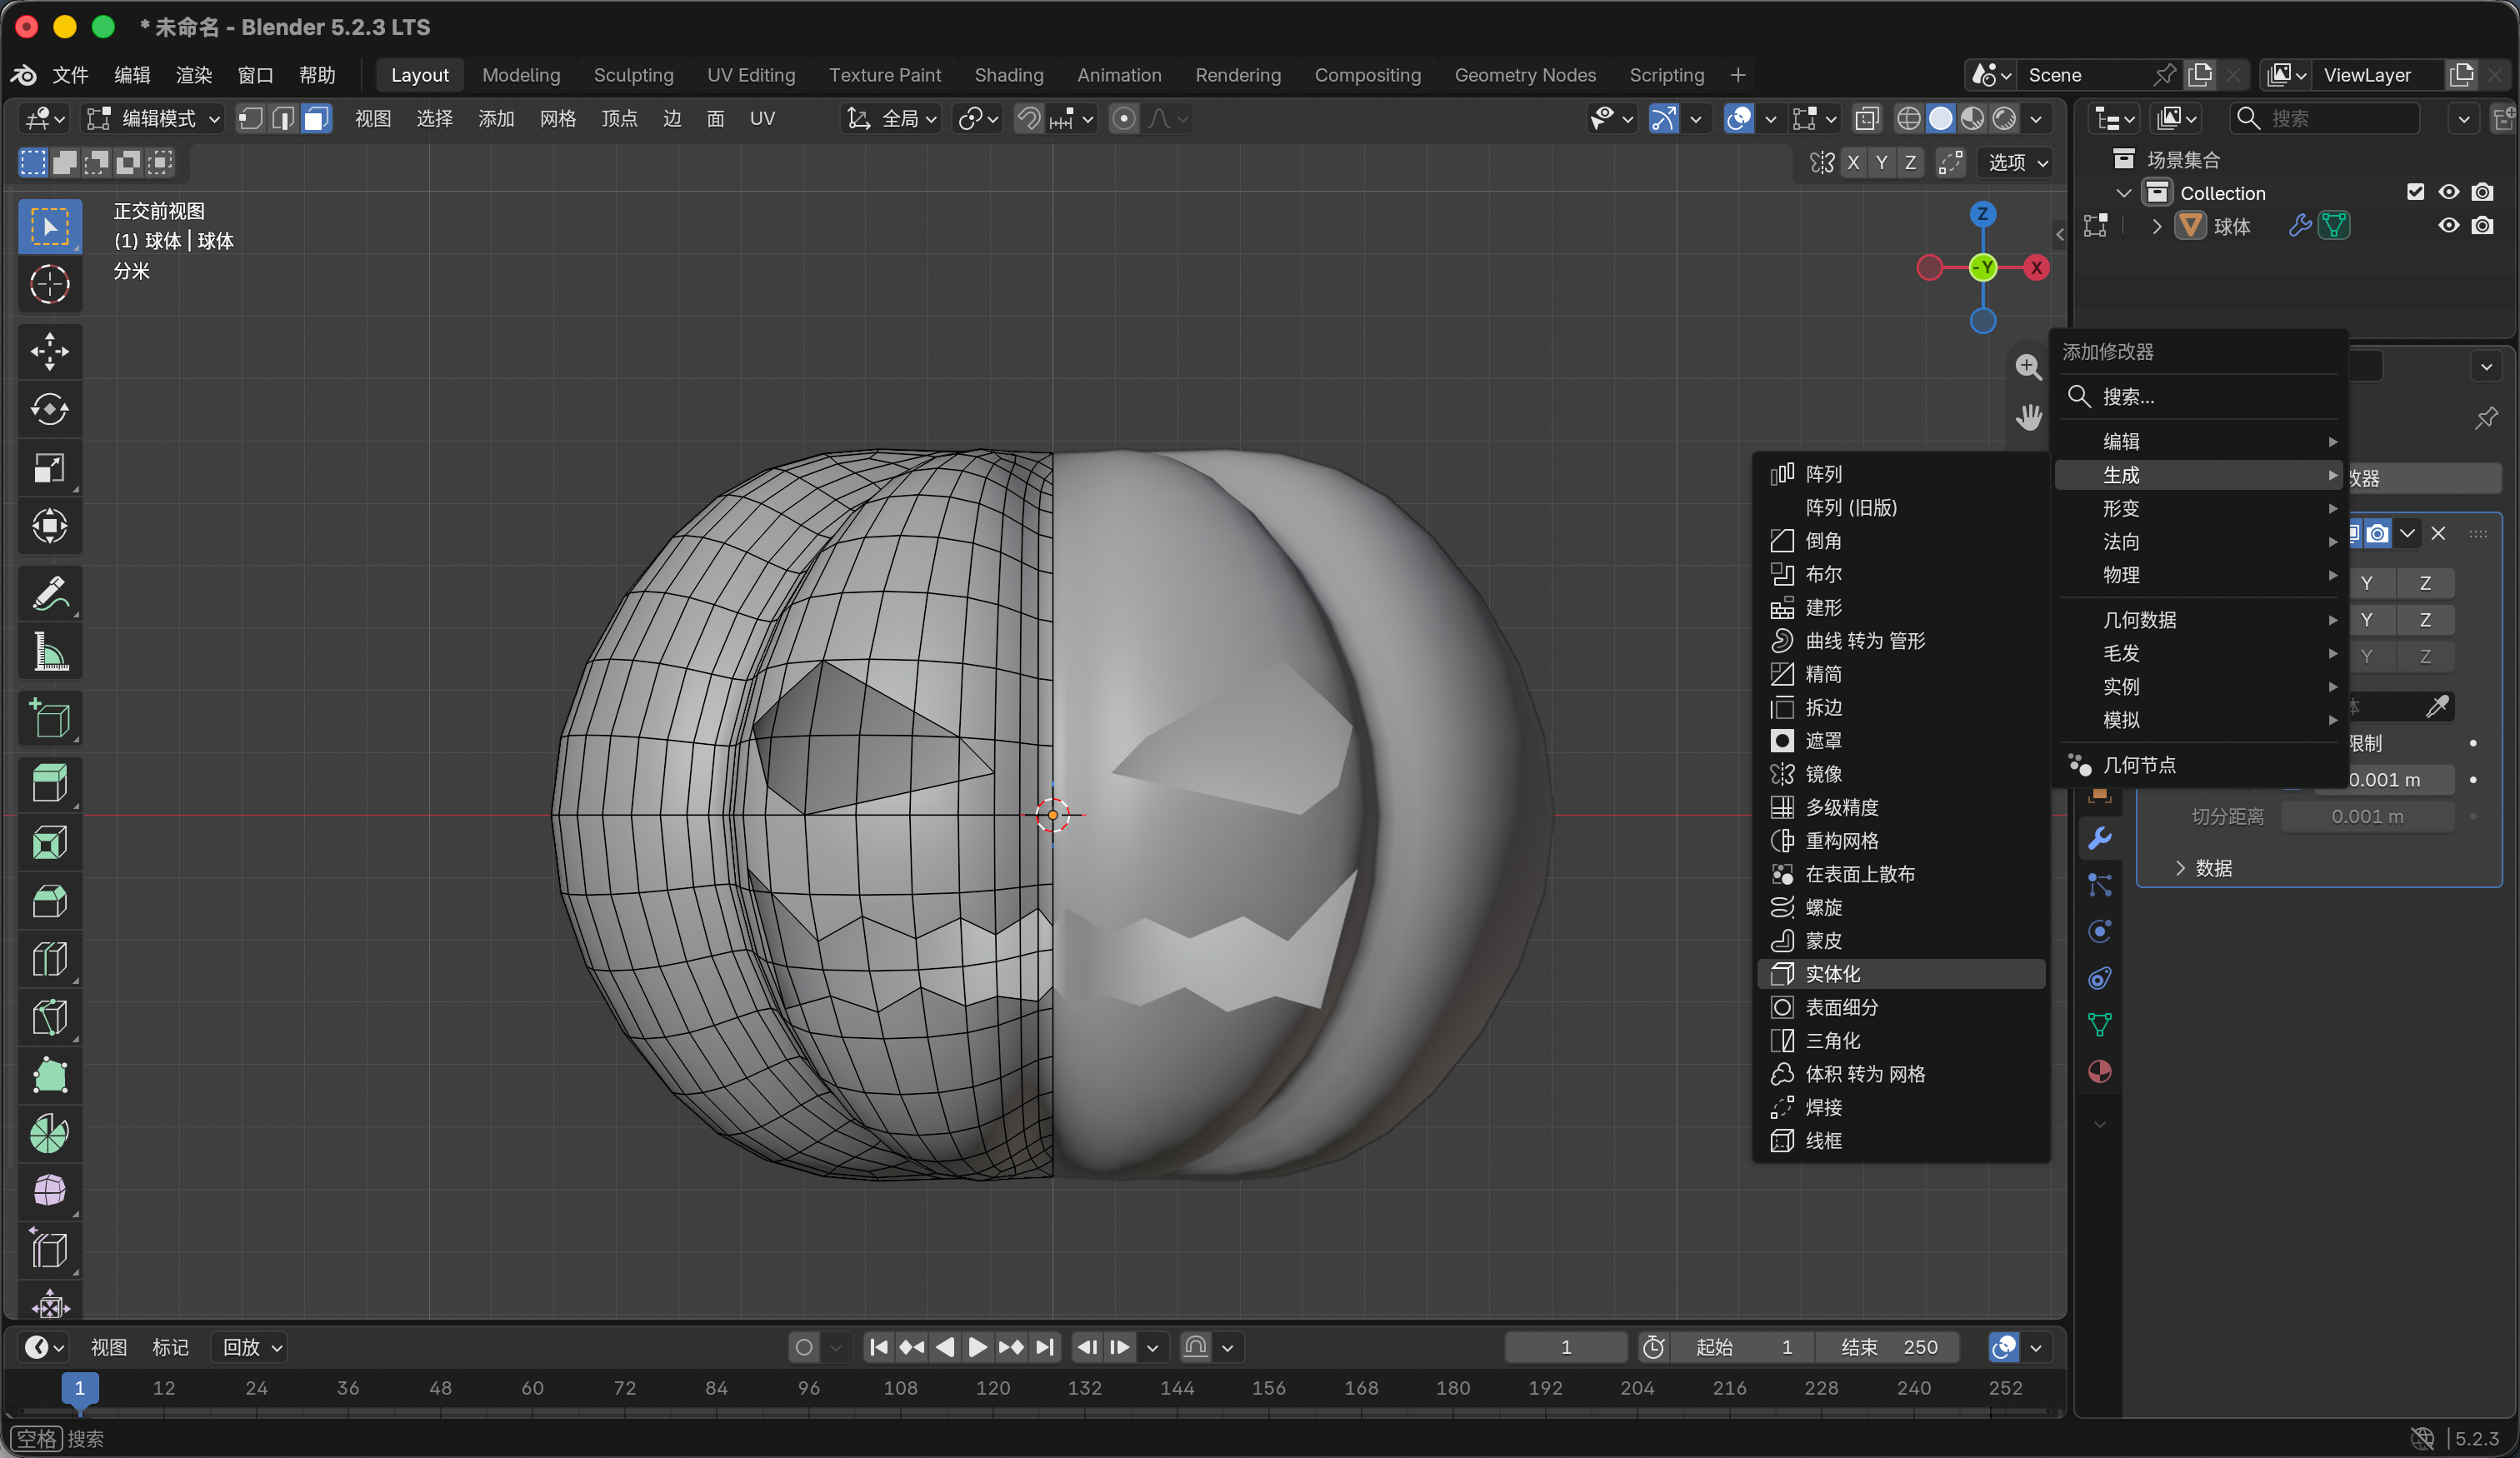2520x1458 pixels.
Task: Select the Spin tool
Action: 50,1134
